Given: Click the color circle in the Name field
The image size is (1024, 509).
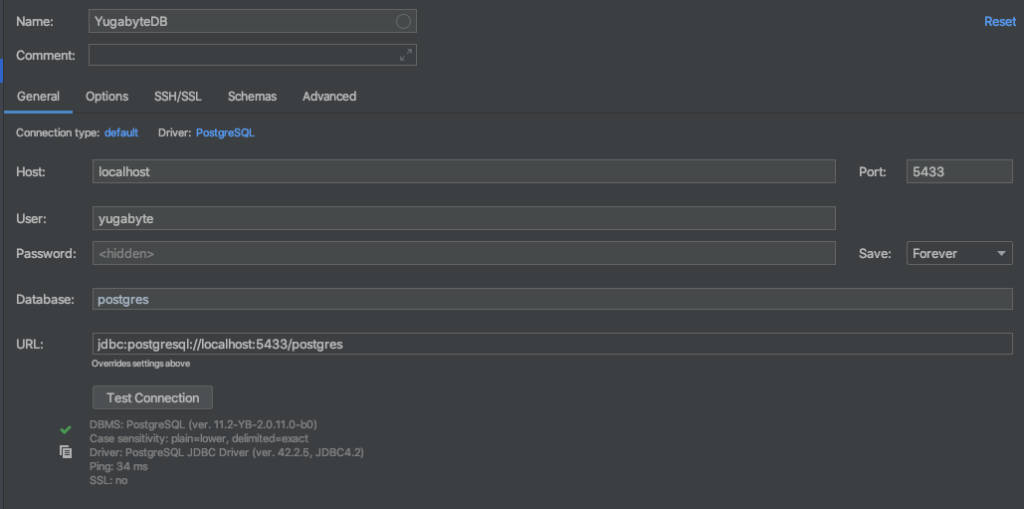Looking at the screenshot, I should point(404,22).
